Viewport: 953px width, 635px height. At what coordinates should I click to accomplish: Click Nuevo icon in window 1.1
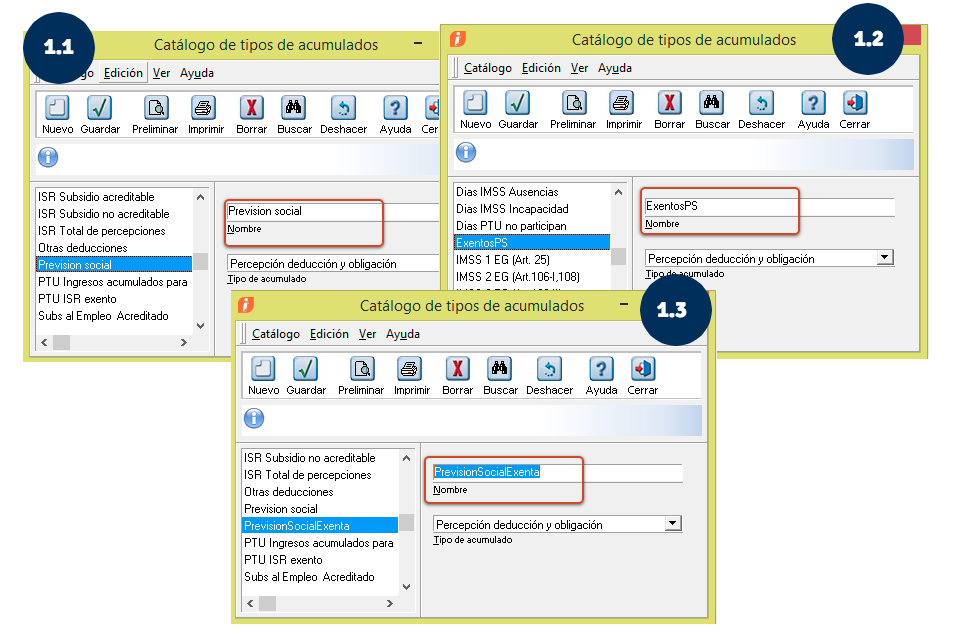tap(57, 108)
